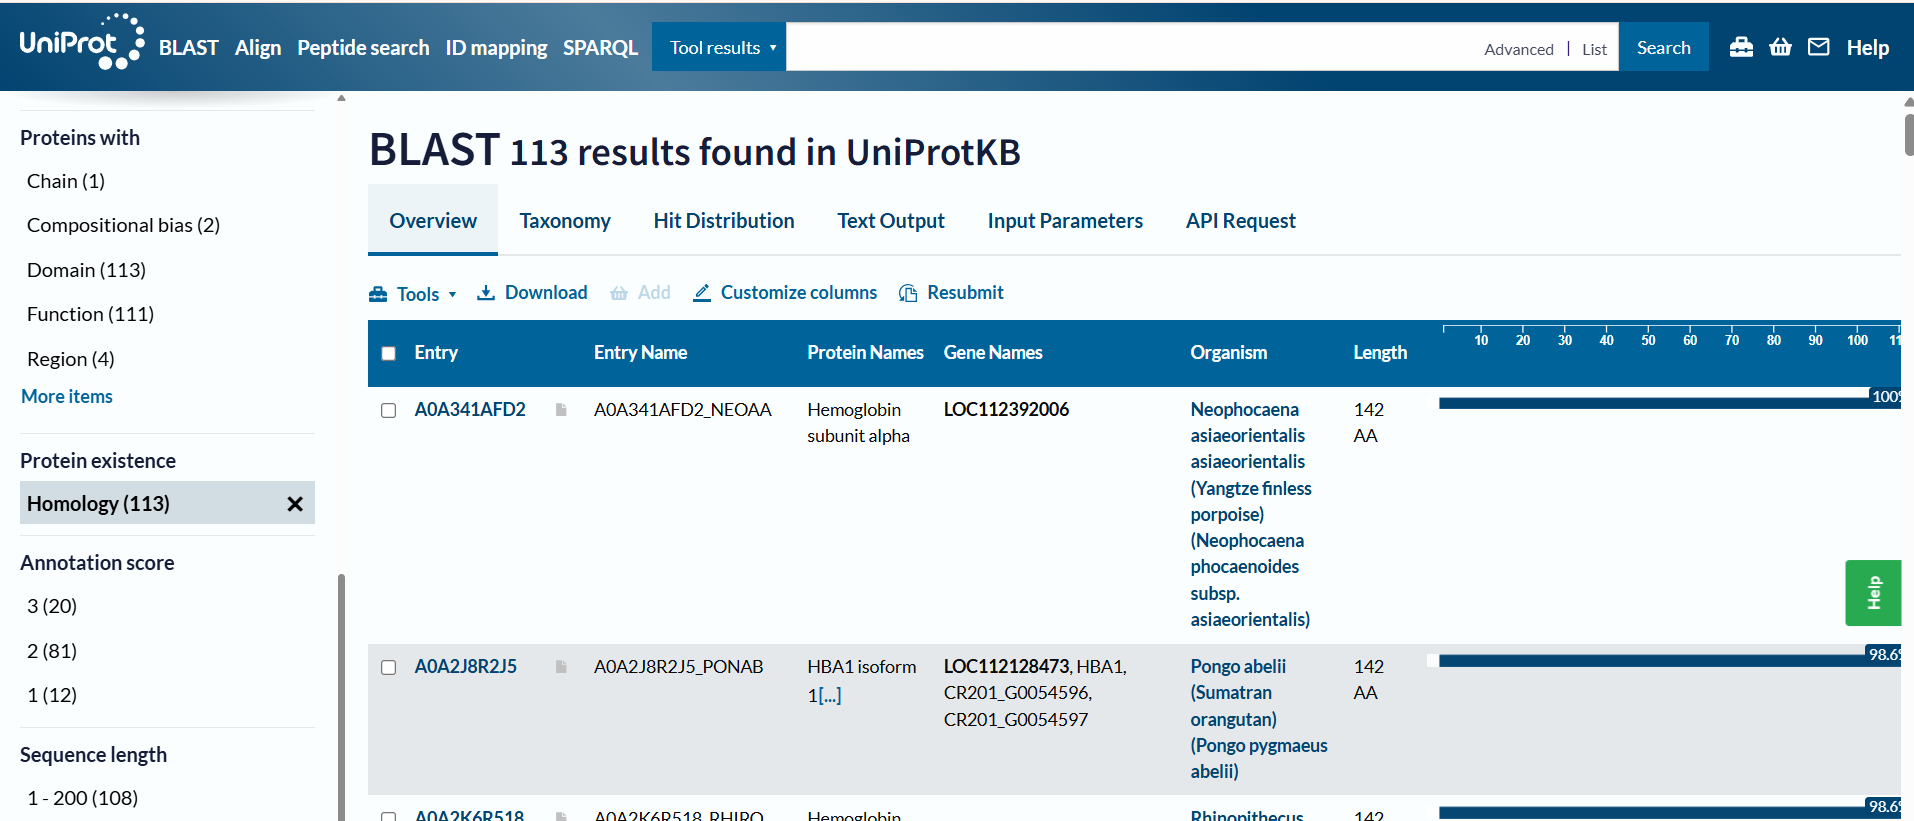Open the Hit Distribution tab
1914x821 pixels.
[723, 221]
